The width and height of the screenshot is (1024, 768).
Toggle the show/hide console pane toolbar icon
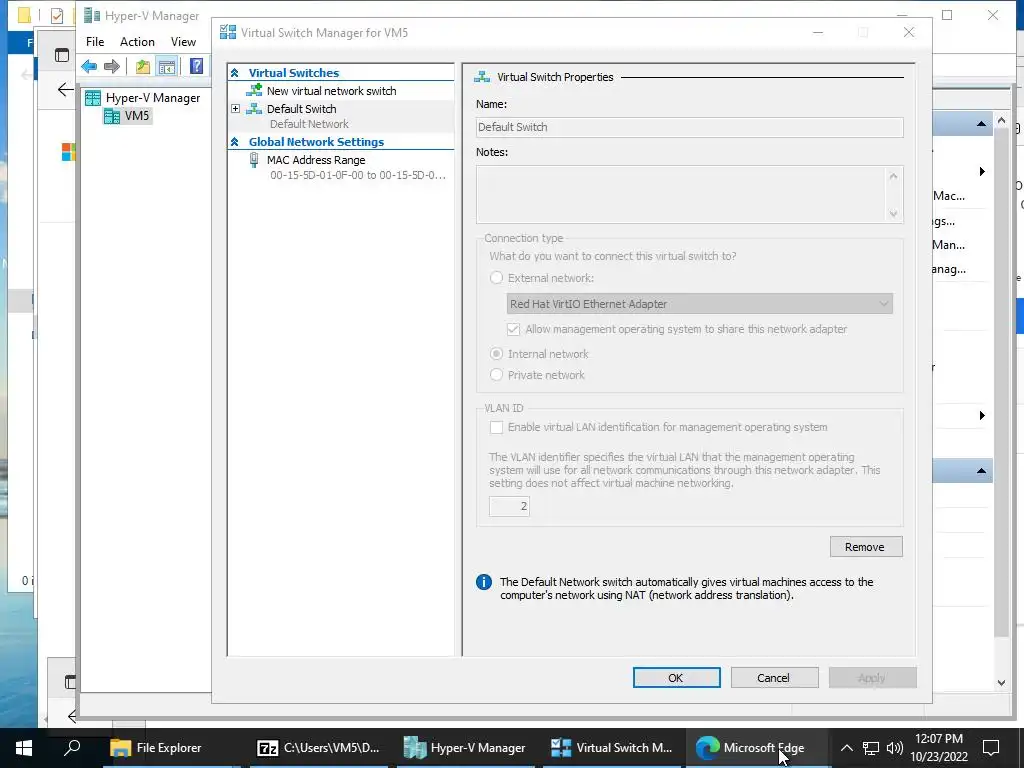tap(167, 66)
